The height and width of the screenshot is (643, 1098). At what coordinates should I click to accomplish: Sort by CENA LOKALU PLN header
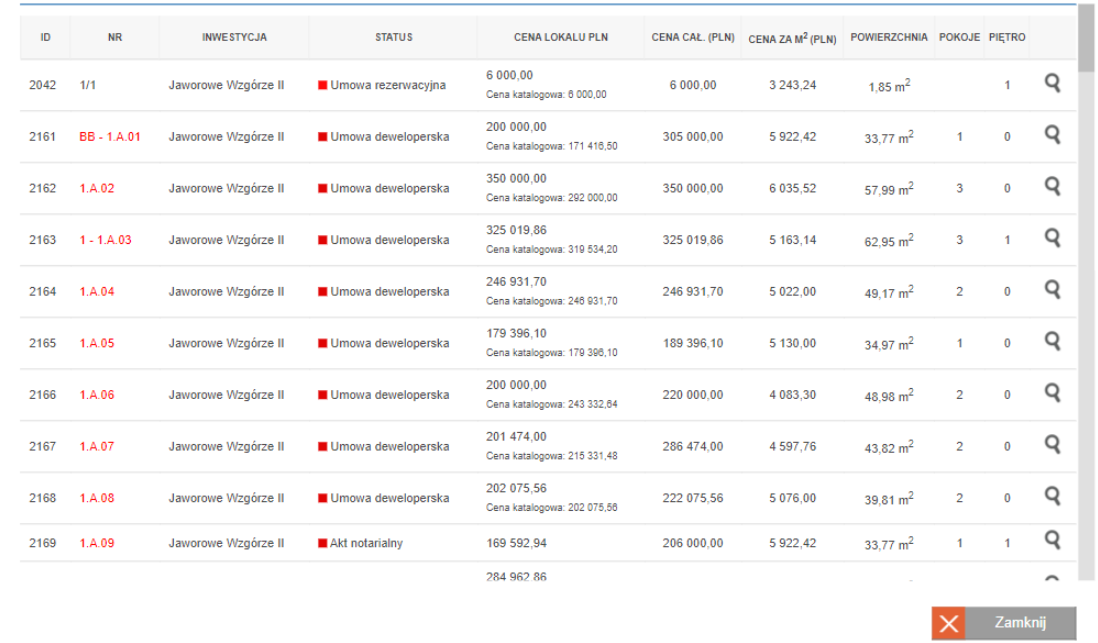pos(561,37)
